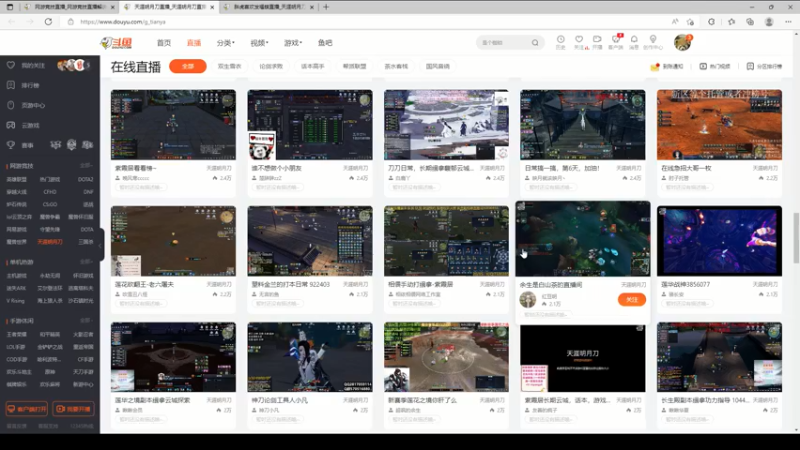800x450 pixels.
Task: Open the notification envelope link
Action: click(x=667, y=66)
